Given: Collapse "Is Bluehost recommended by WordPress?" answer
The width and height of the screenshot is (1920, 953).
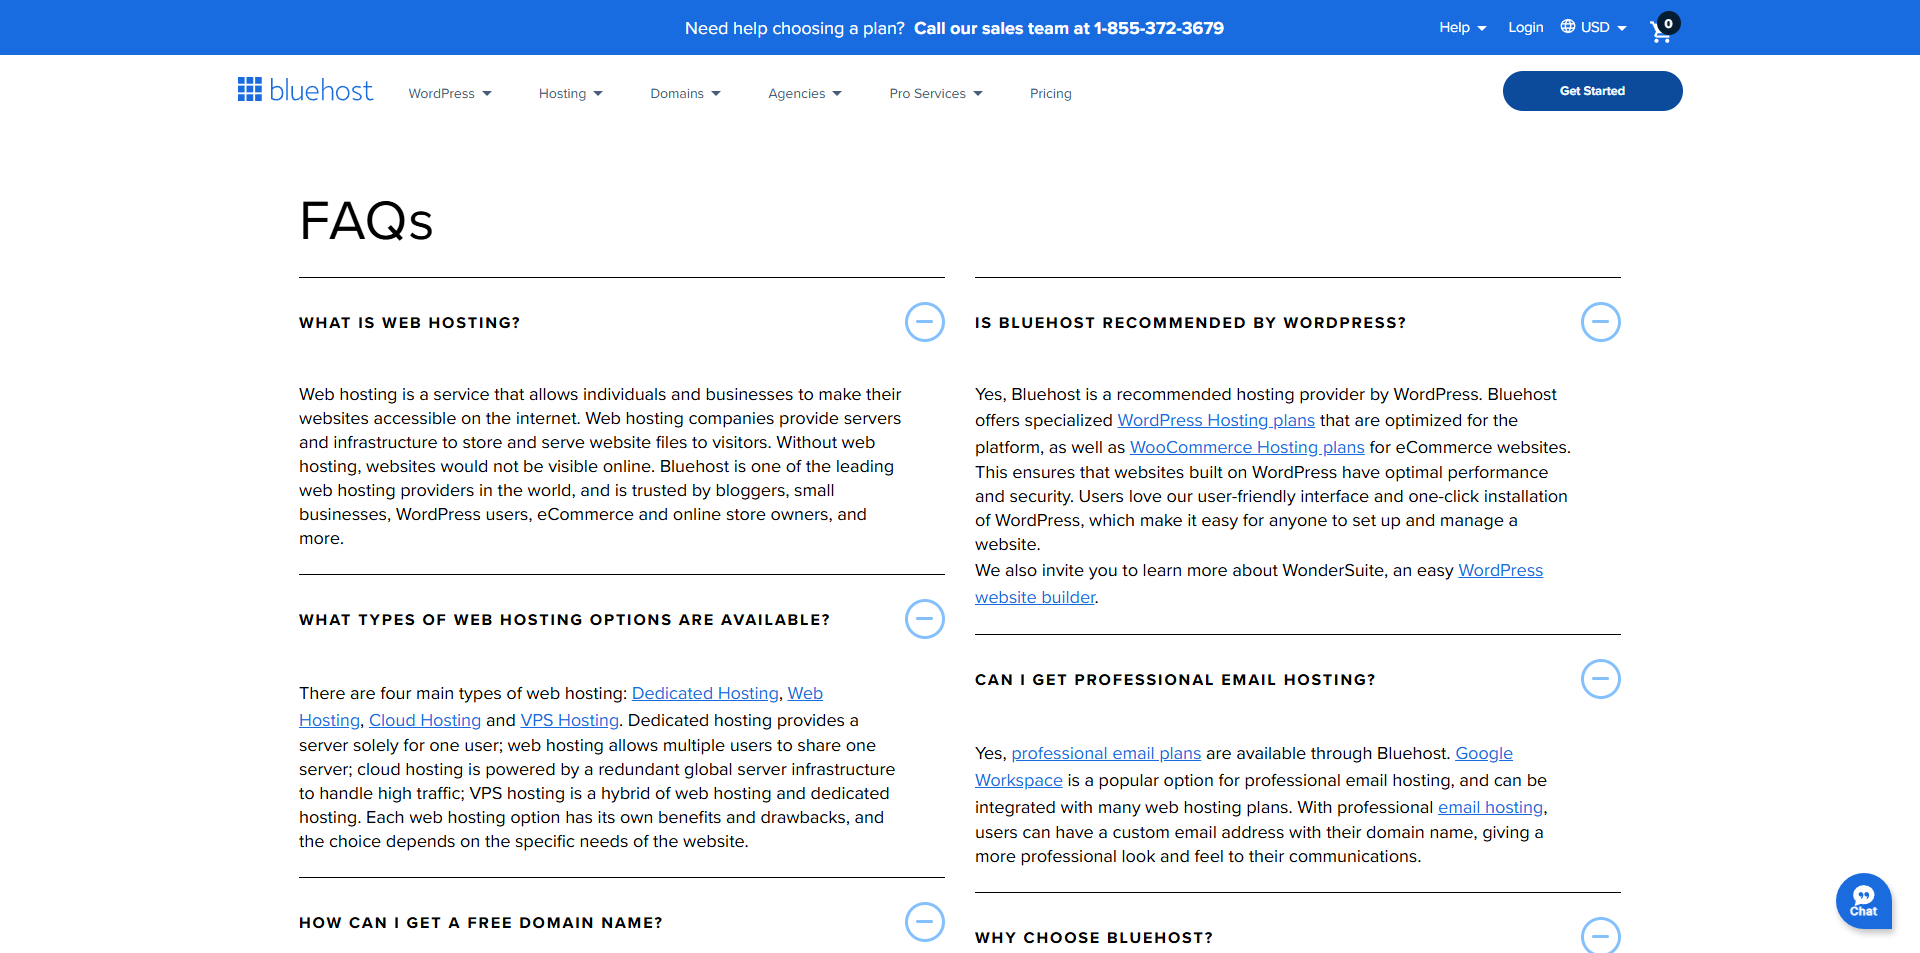Looking at the screenshot, I should tap(1600, 322).
